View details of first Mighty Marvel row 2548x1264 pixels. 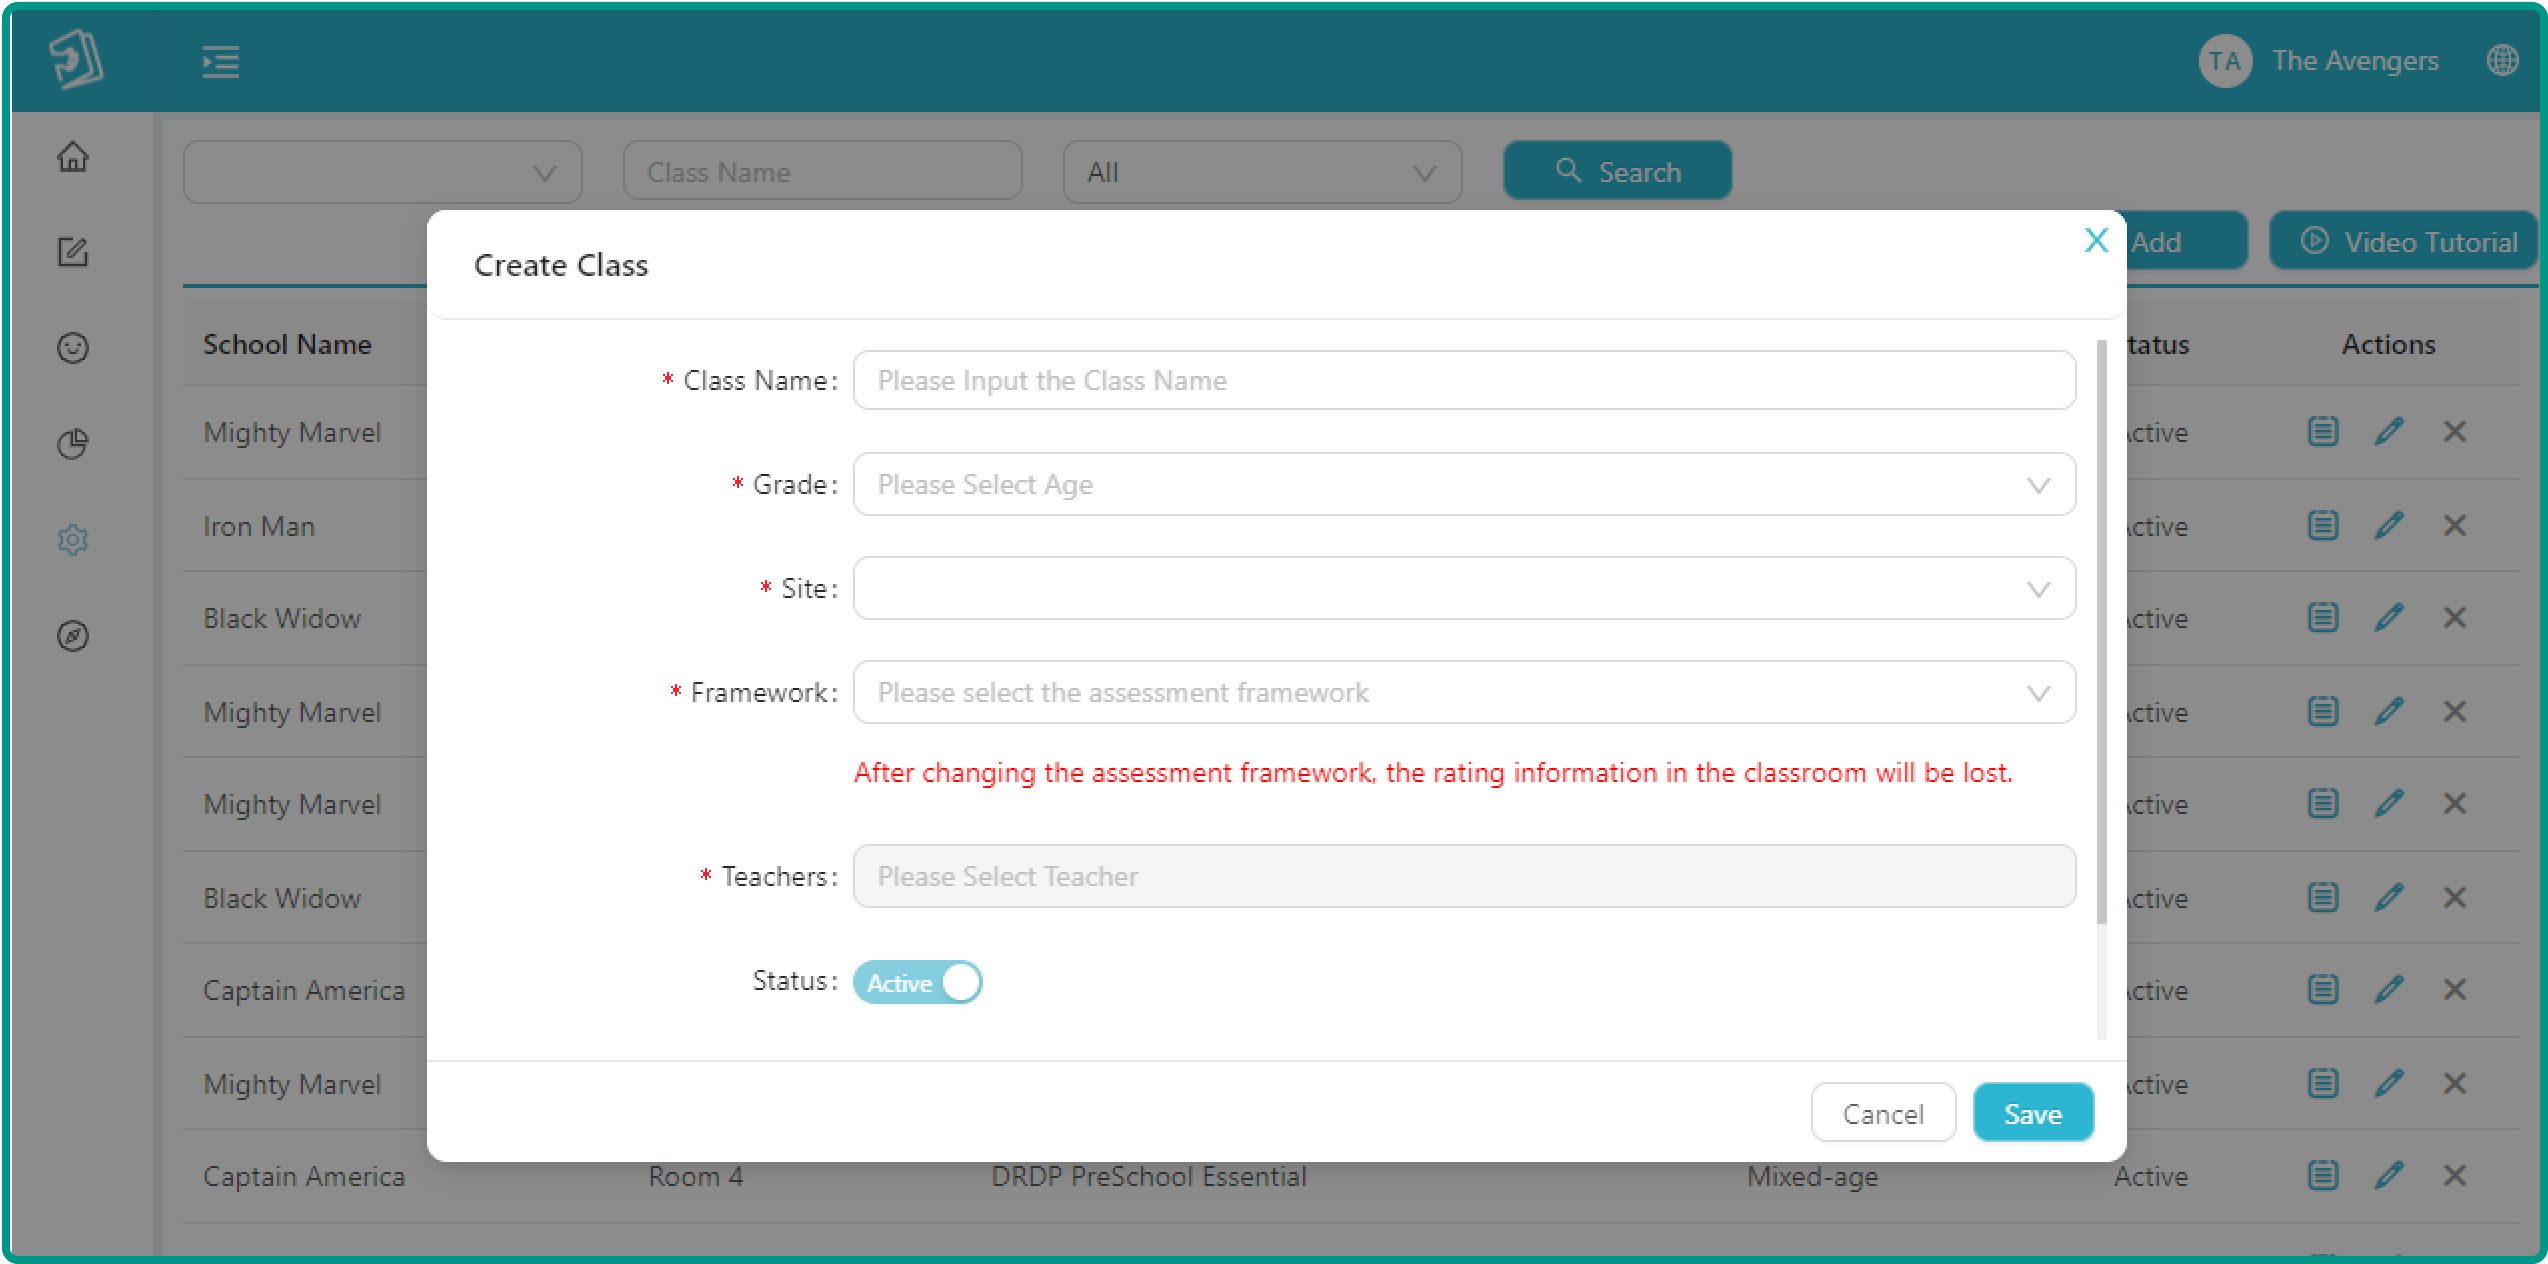(x=2323, y=432)
